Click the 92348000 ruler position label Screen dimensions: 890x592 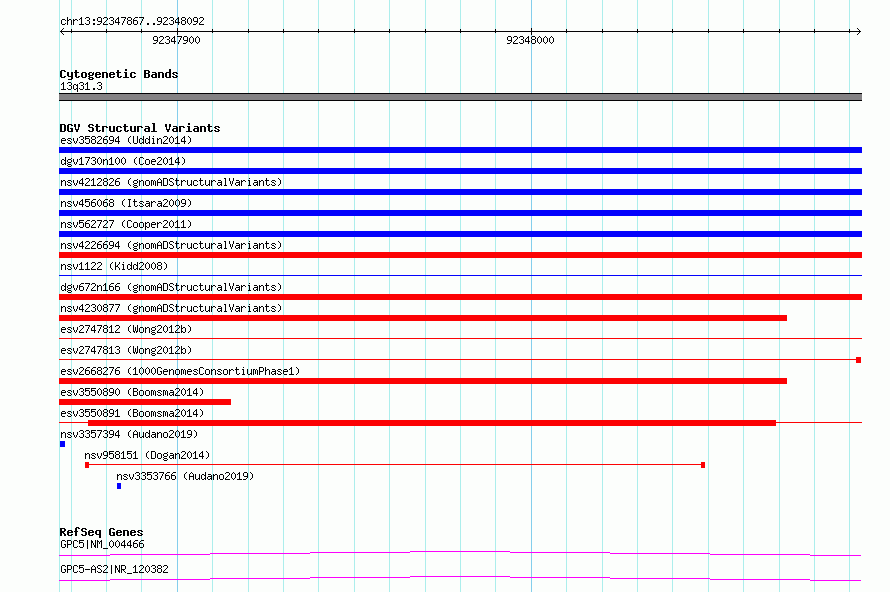[x=530, y=40]
